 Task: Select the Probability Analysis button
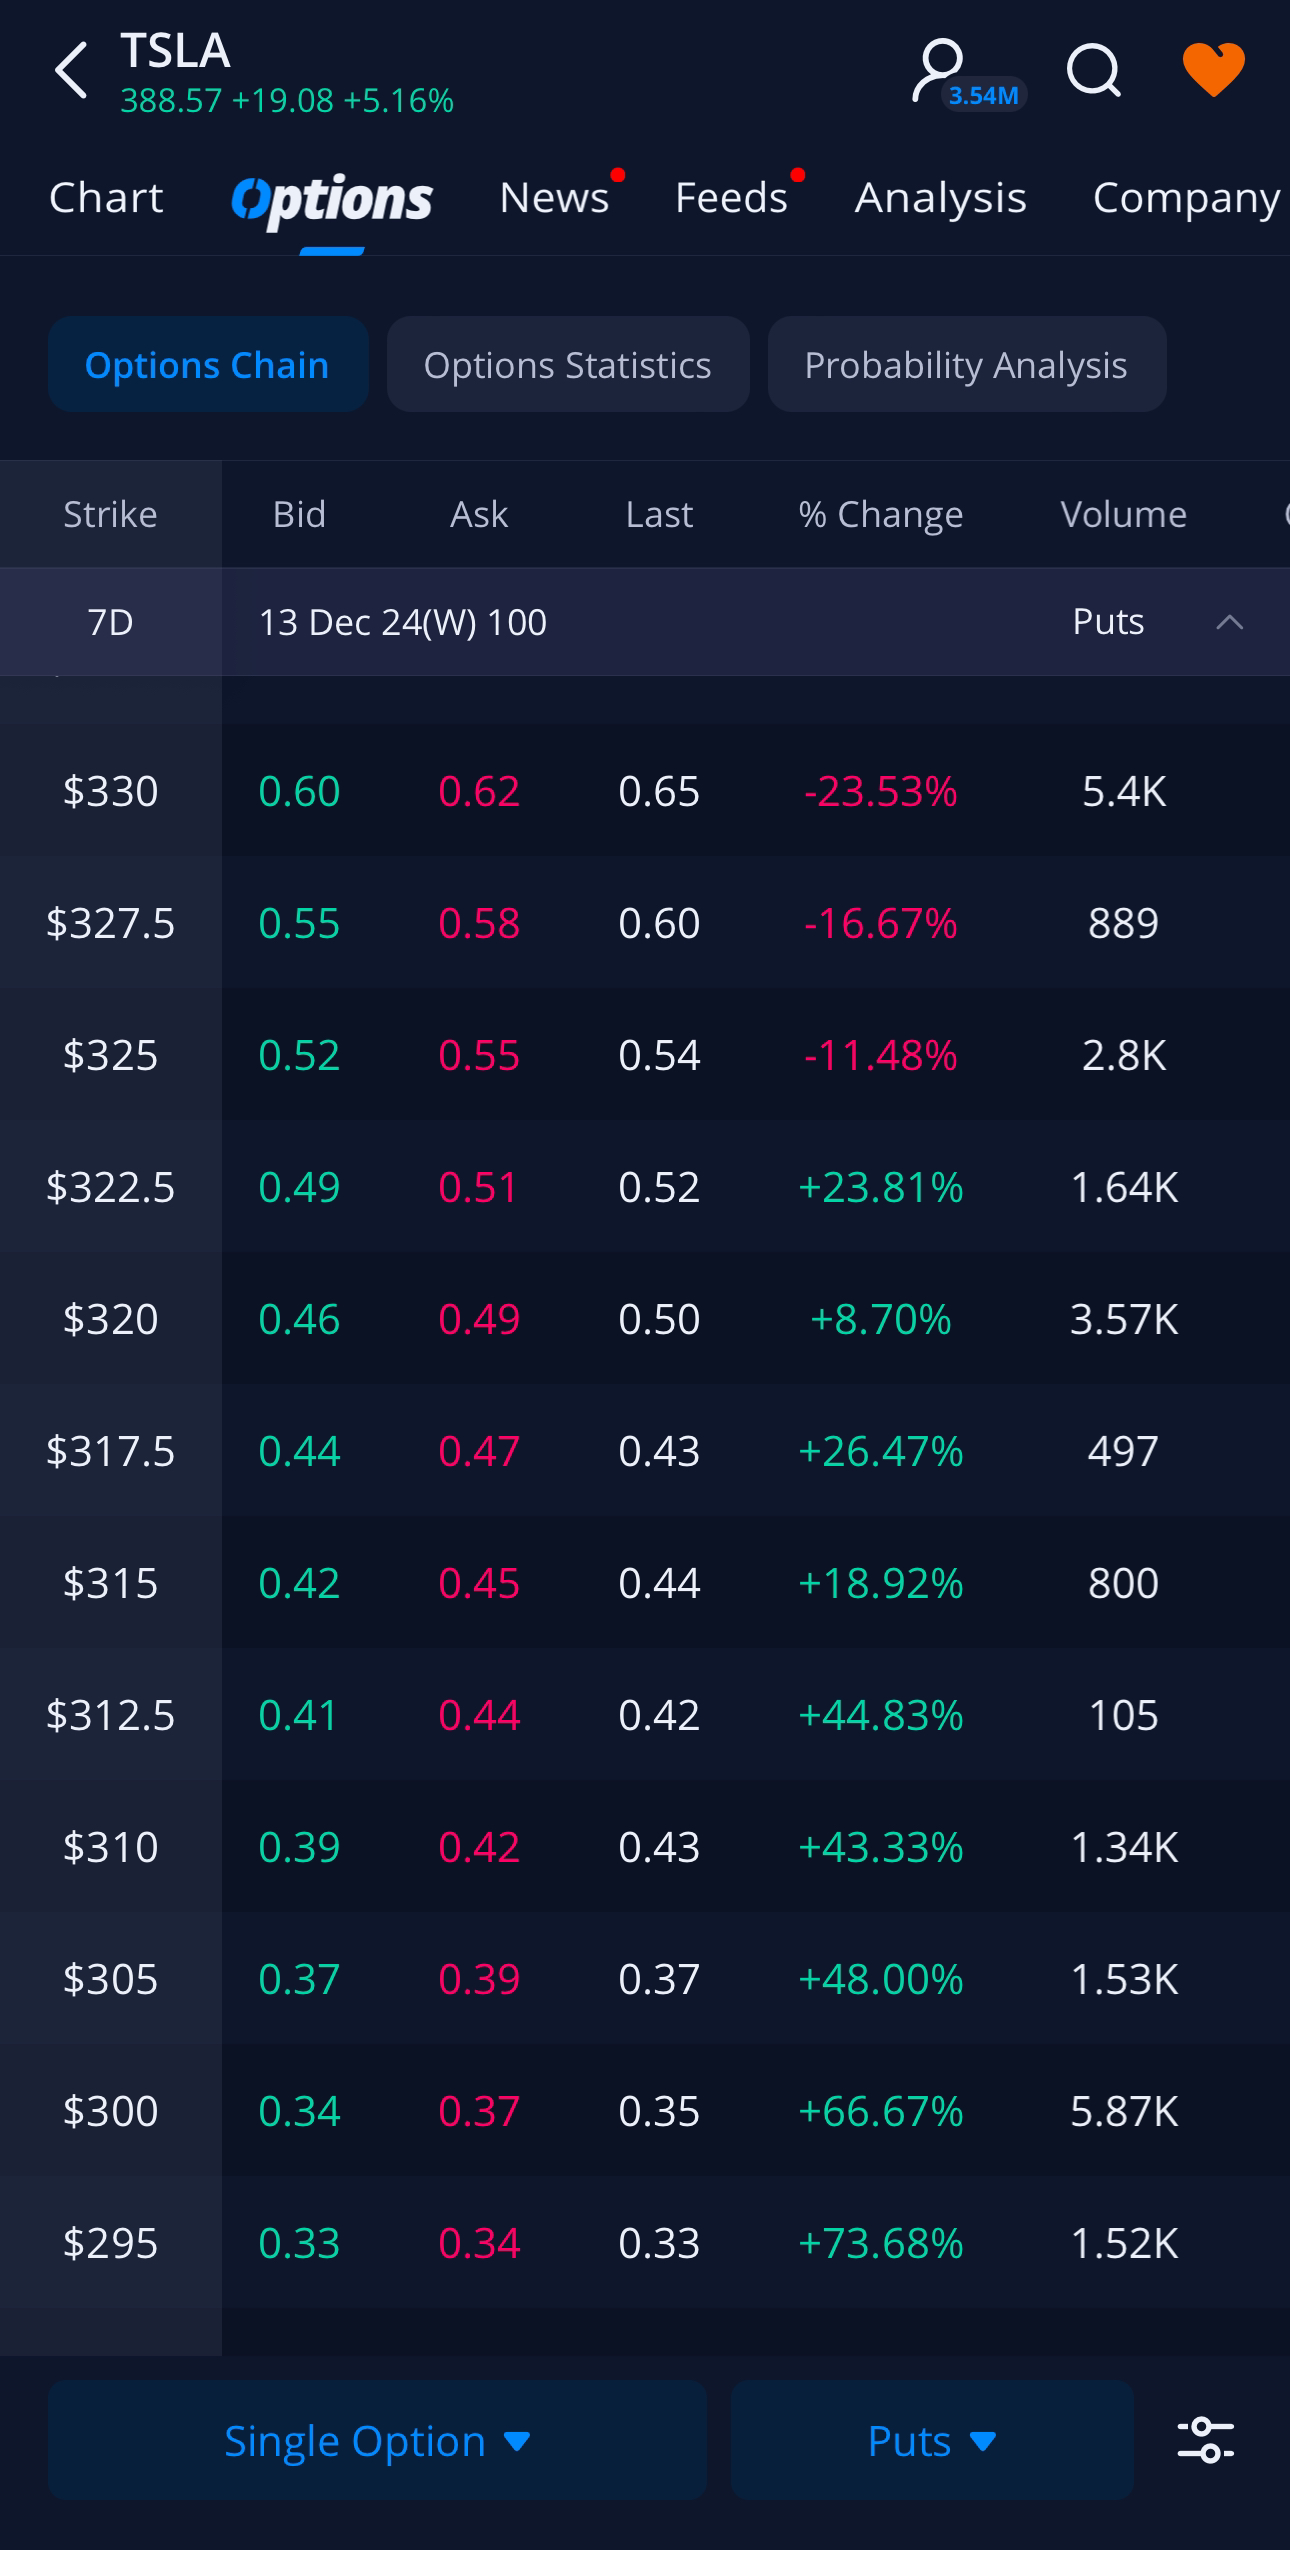[x=966, y=365]
